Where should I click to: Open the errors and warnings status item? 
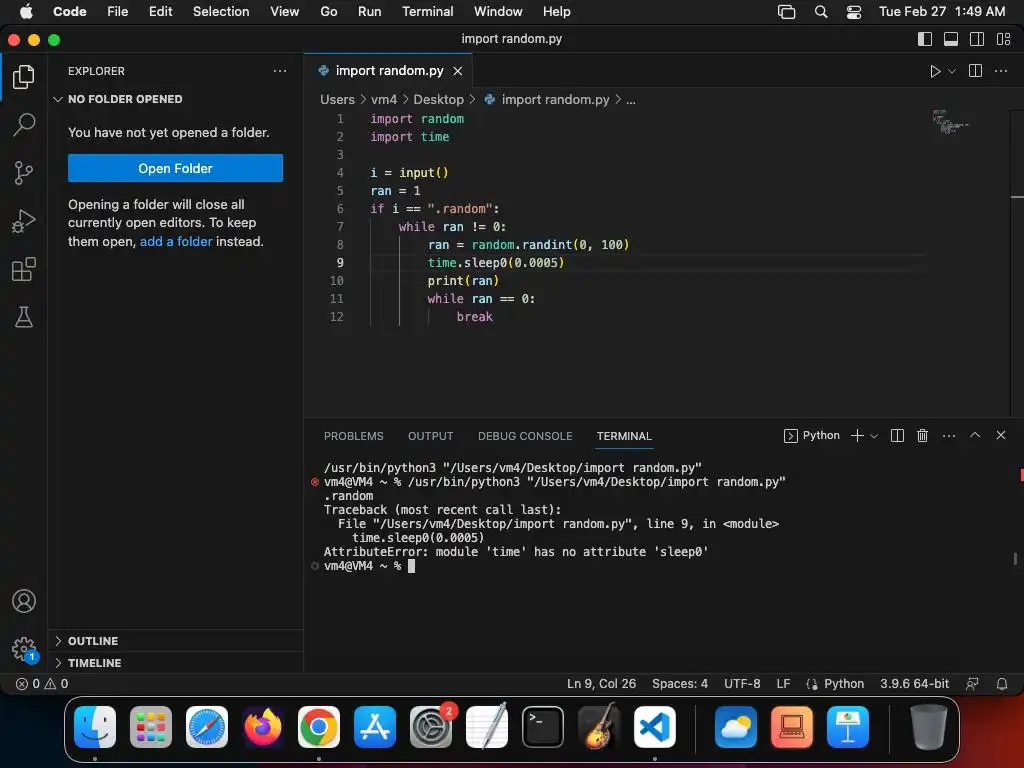click(42, 684)
